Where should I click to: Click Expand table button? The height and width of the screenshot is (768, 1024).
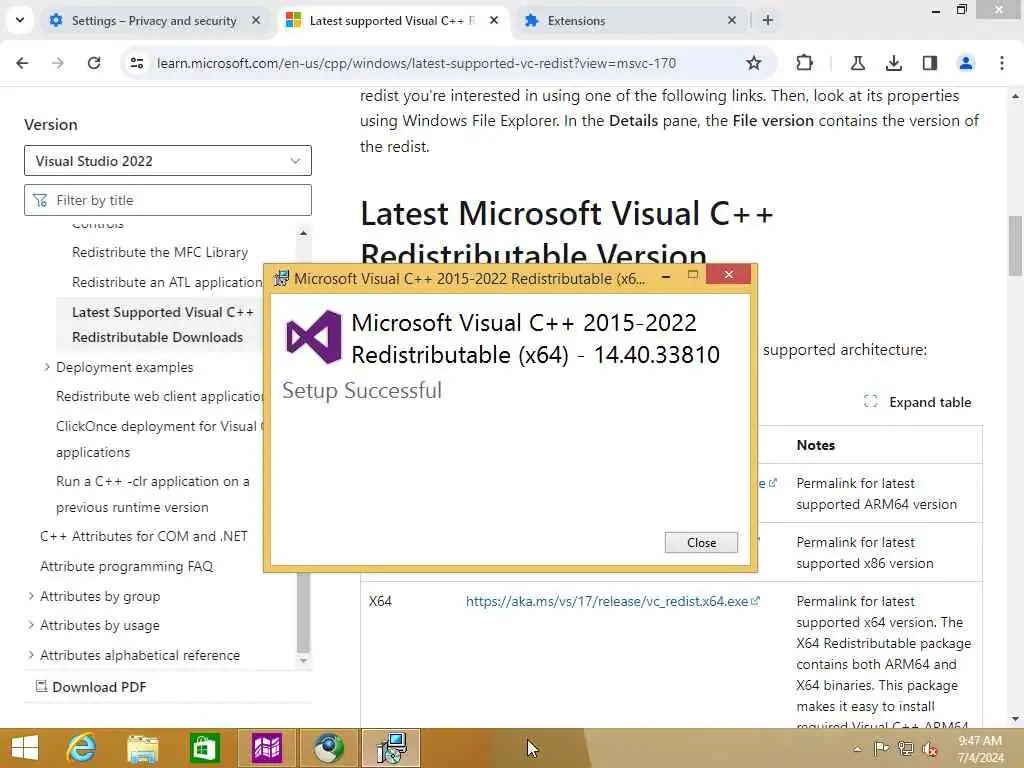point(918,402)
